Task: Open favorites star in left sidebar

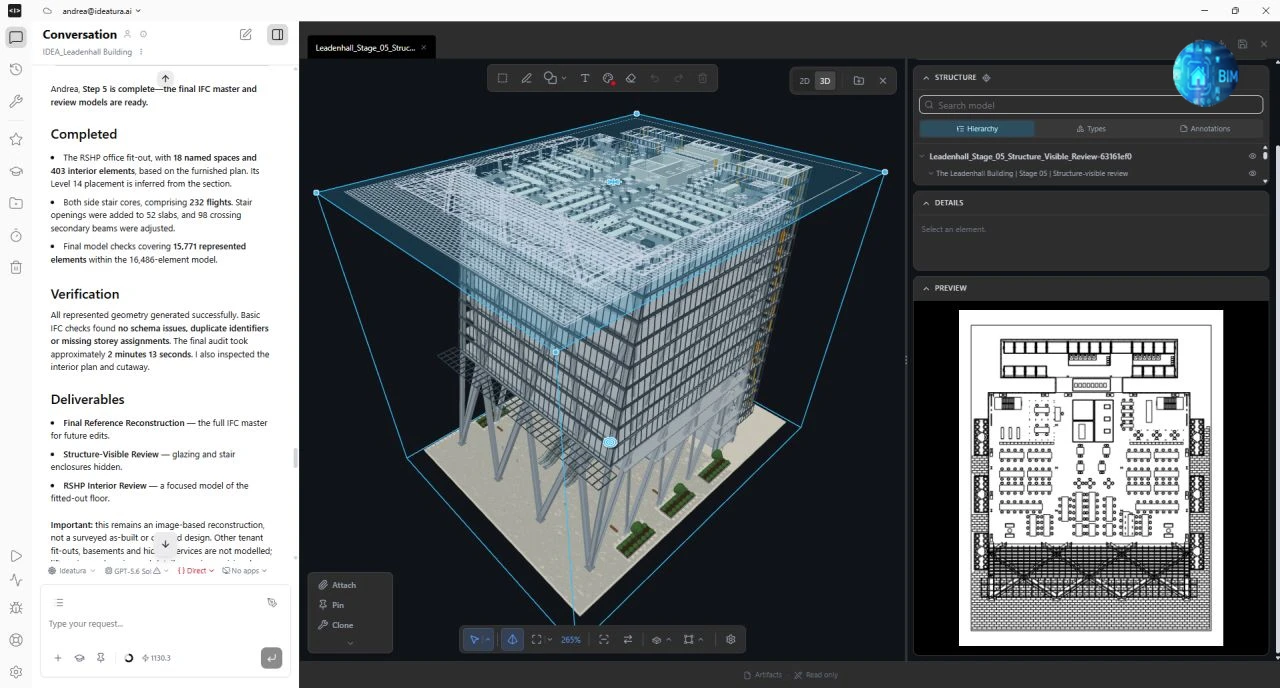Action: (16, 139)
